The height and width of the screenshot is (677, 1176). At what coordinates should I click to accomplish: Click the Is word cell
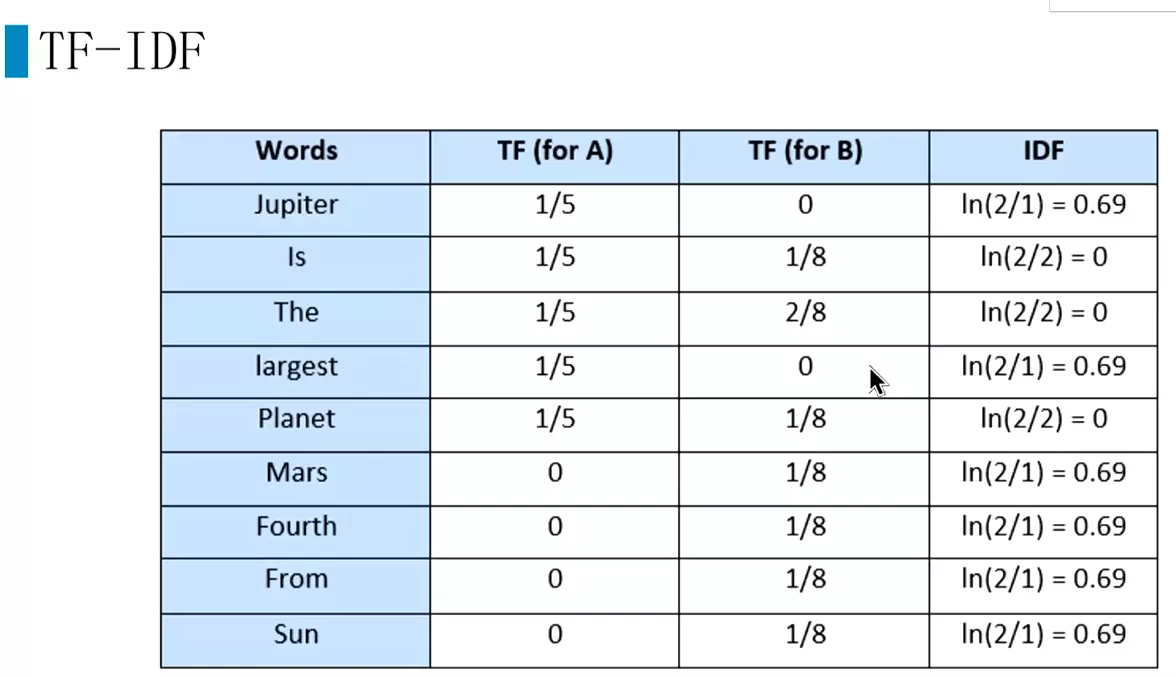coord(296,264)
